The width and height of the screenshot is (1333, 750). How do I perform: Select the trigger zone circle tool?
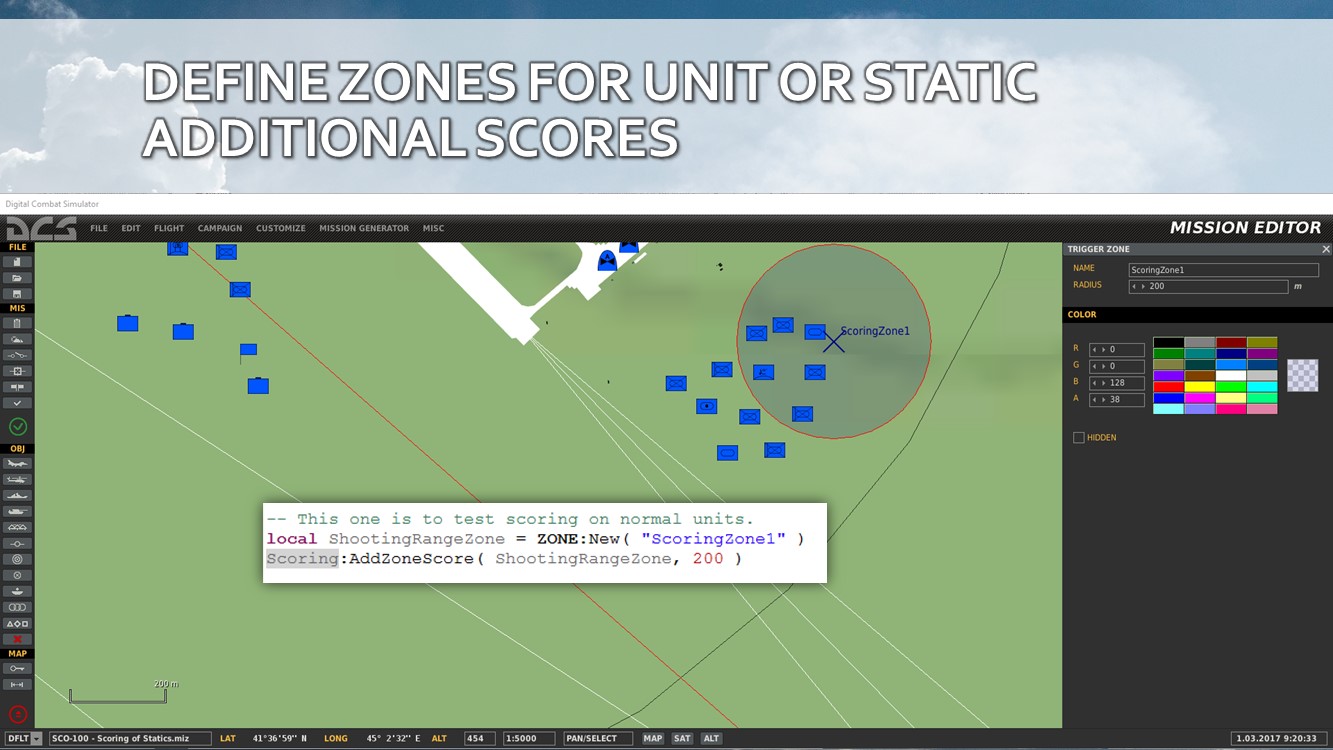[x=17, y=560]
